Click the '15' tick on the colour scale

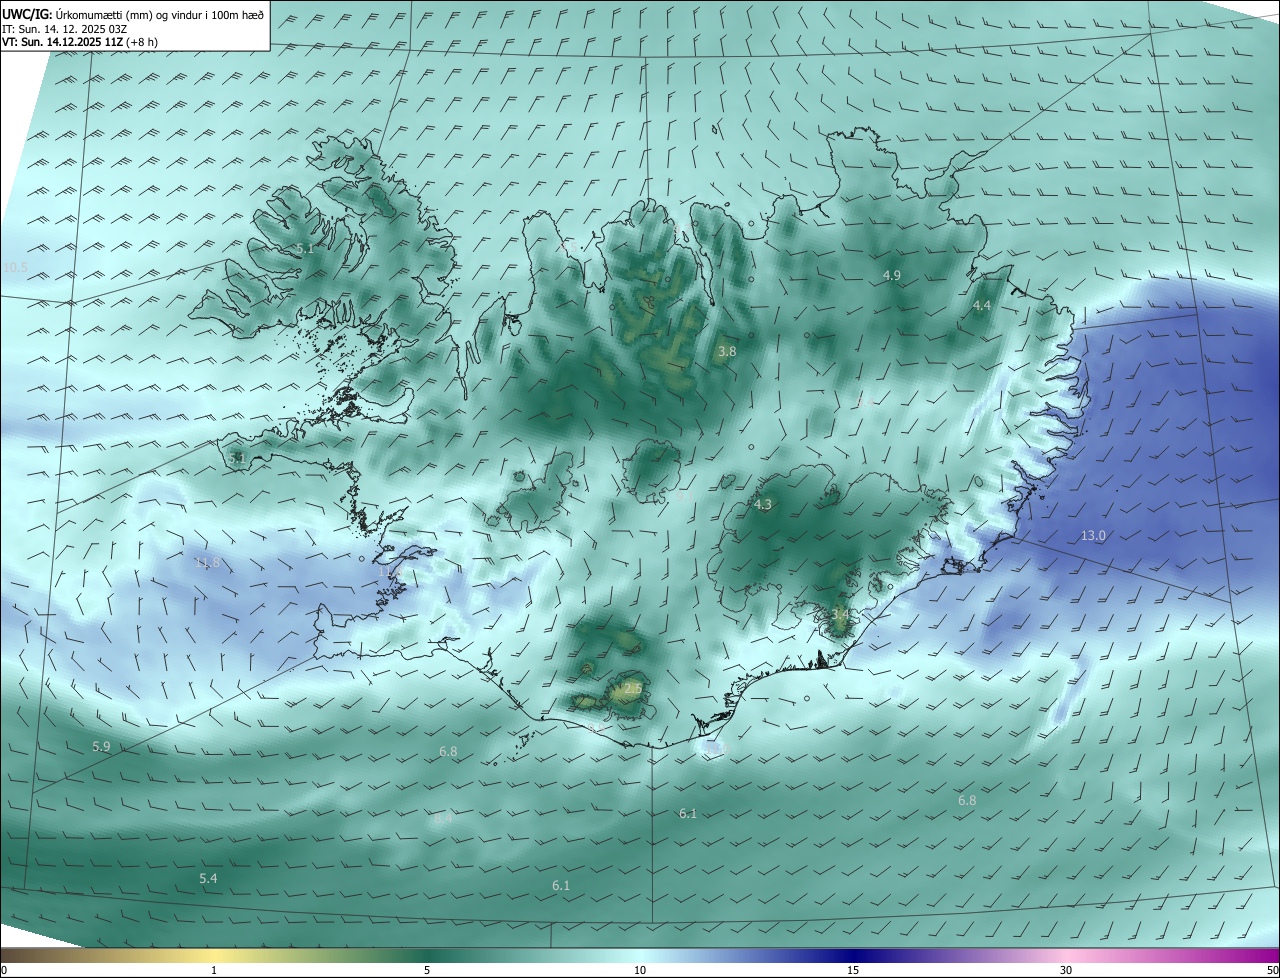(x=853, y=970)
